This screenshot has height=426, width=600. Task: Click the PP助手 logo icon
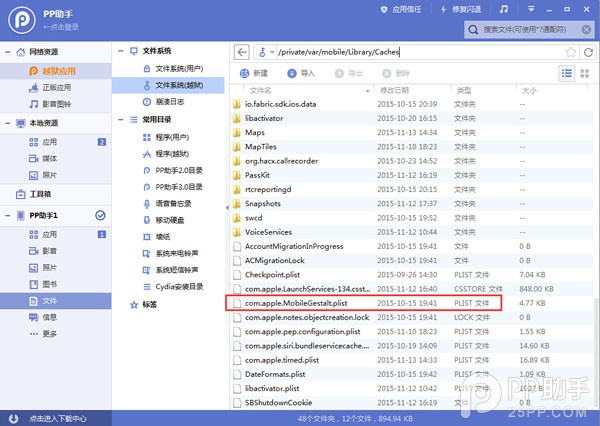(x=22, y=20)
